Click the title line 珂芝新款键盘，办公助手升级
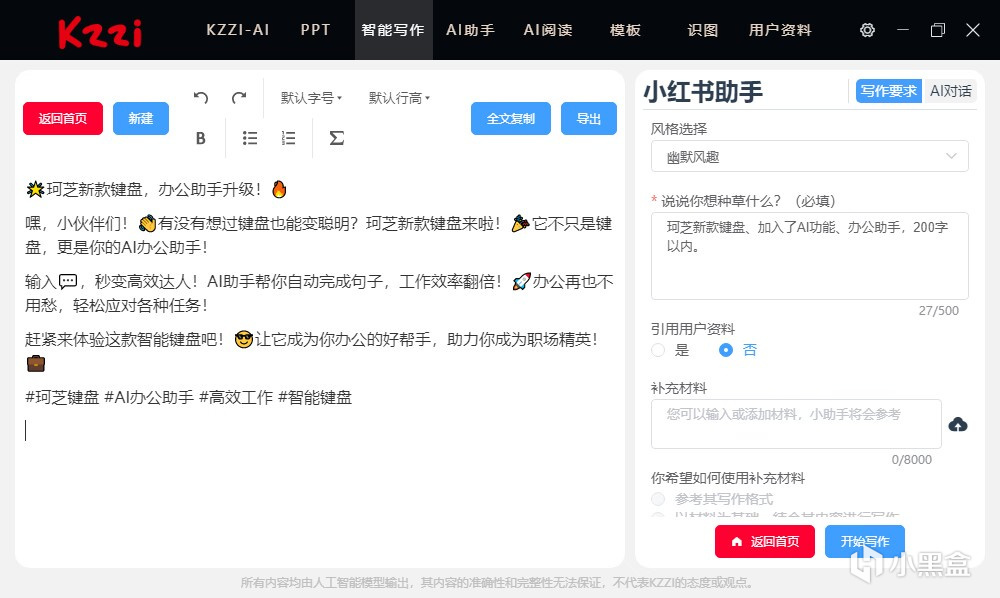 [156, 189]
